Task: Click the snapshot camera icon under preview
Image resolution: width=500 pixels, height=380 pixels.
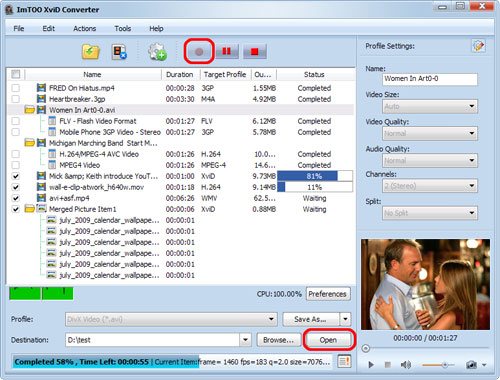Action: (x=471, y=365)
